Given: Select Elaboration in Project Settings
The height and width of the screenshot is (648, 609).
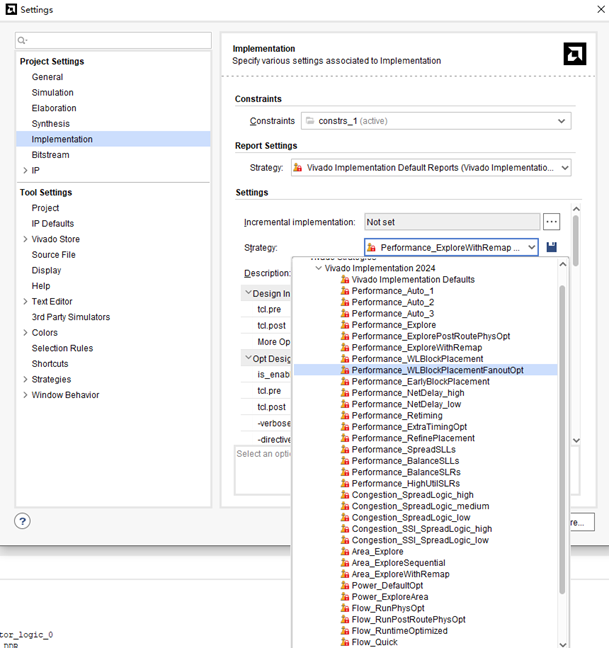Looking at the screenshot, I should pos(54,108).
